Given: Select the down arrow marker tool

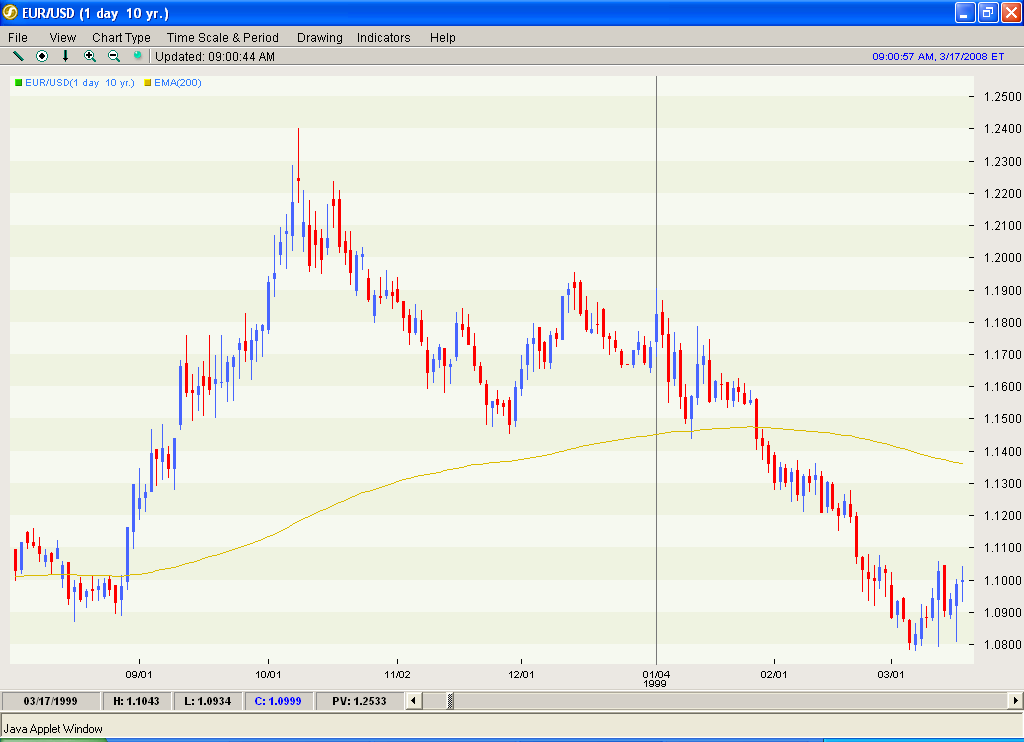Looking at the screenshot, I should pyautogui.click(x=65, y=56).
